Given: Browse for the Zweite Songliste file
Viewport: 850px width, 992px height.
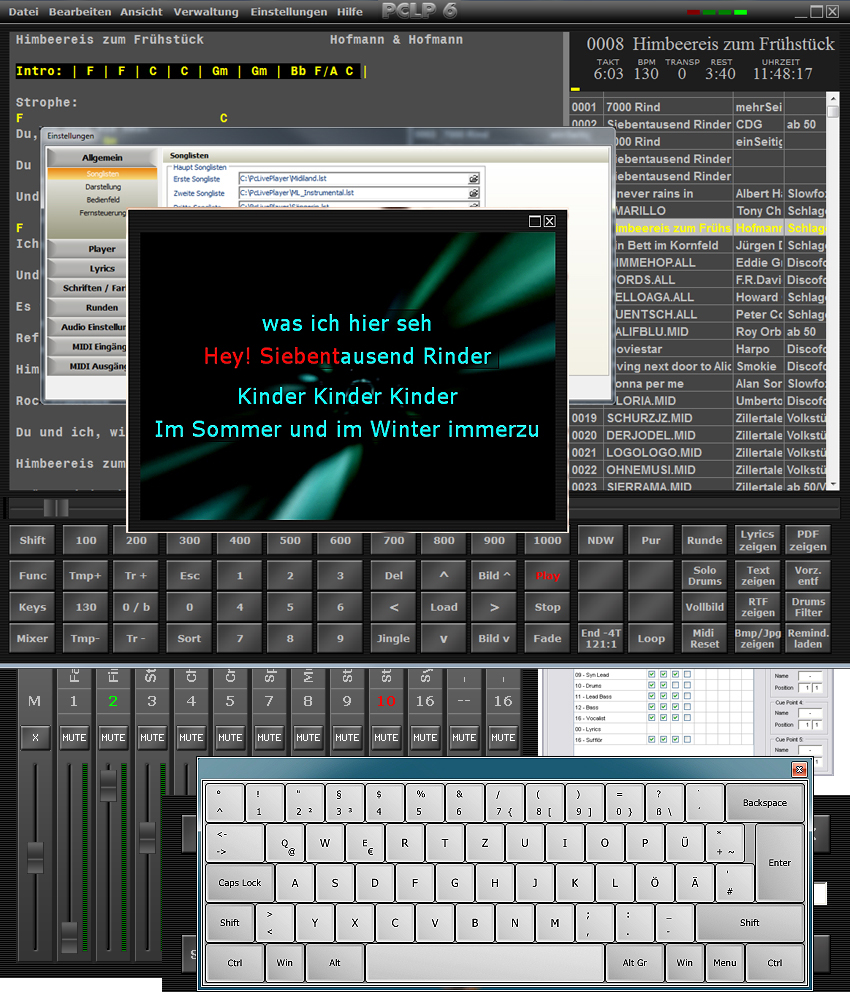Looking at the screenshot, I should (x=473, y=193).
